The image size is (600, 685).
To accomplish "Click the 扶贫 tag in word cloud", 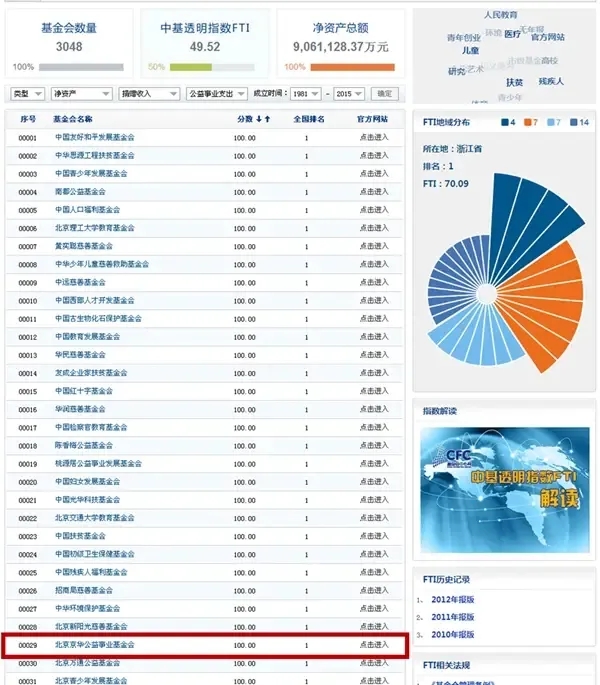I will tap(514, 82).
